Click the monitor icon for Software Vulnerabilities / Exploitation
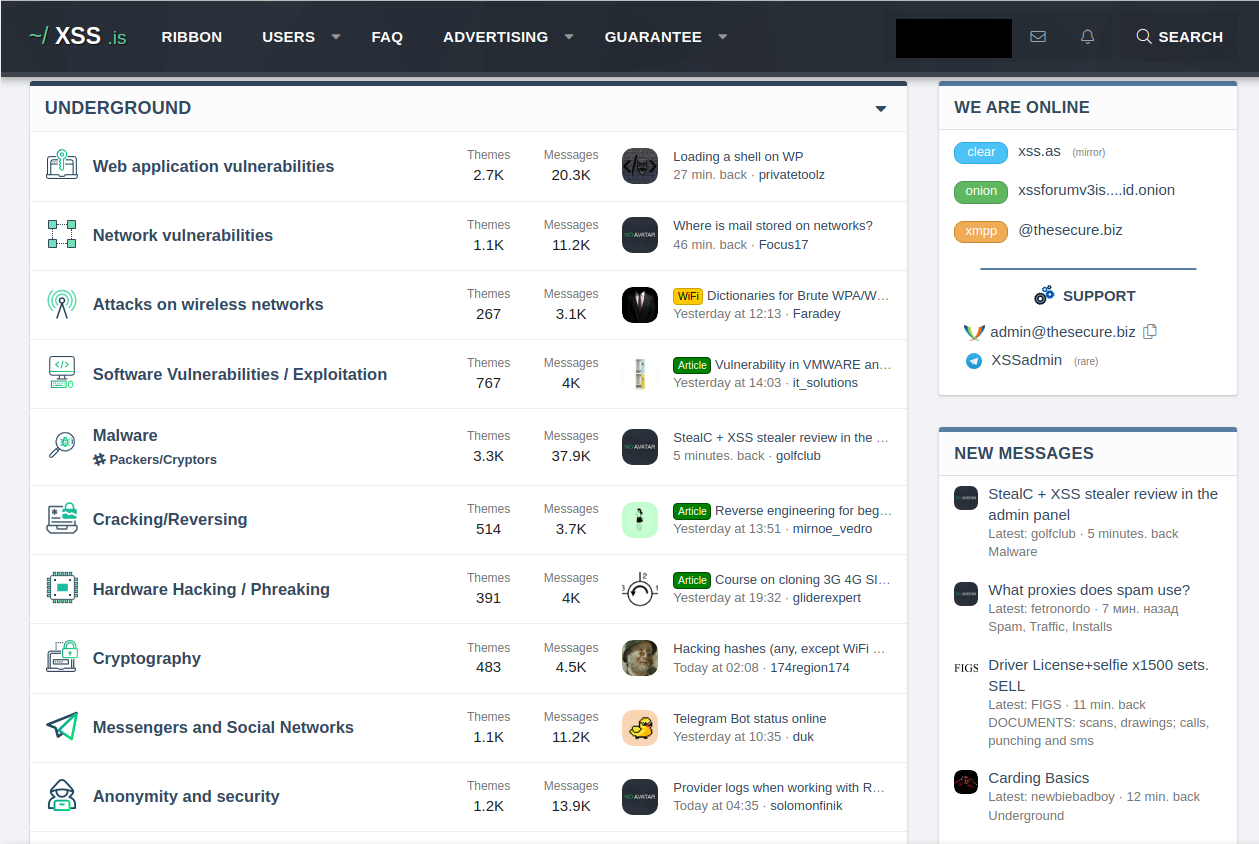The image size is (1259, 844). point(61,374)
